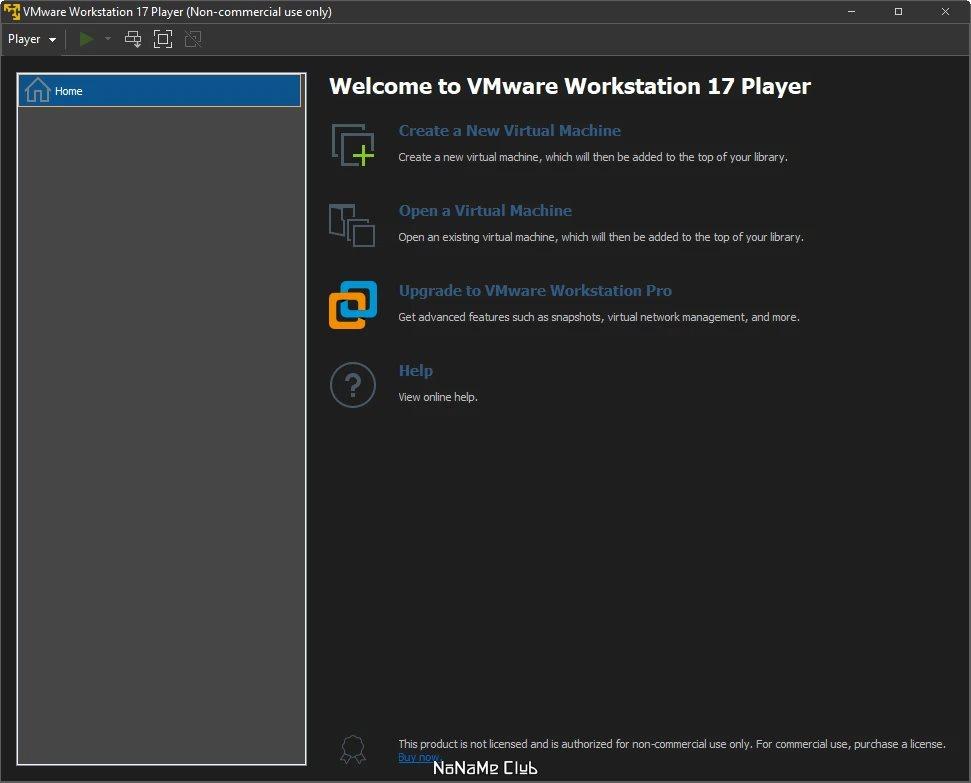Open the Help heading link
The image size is (971, 783).
click(x=416, y=370)
